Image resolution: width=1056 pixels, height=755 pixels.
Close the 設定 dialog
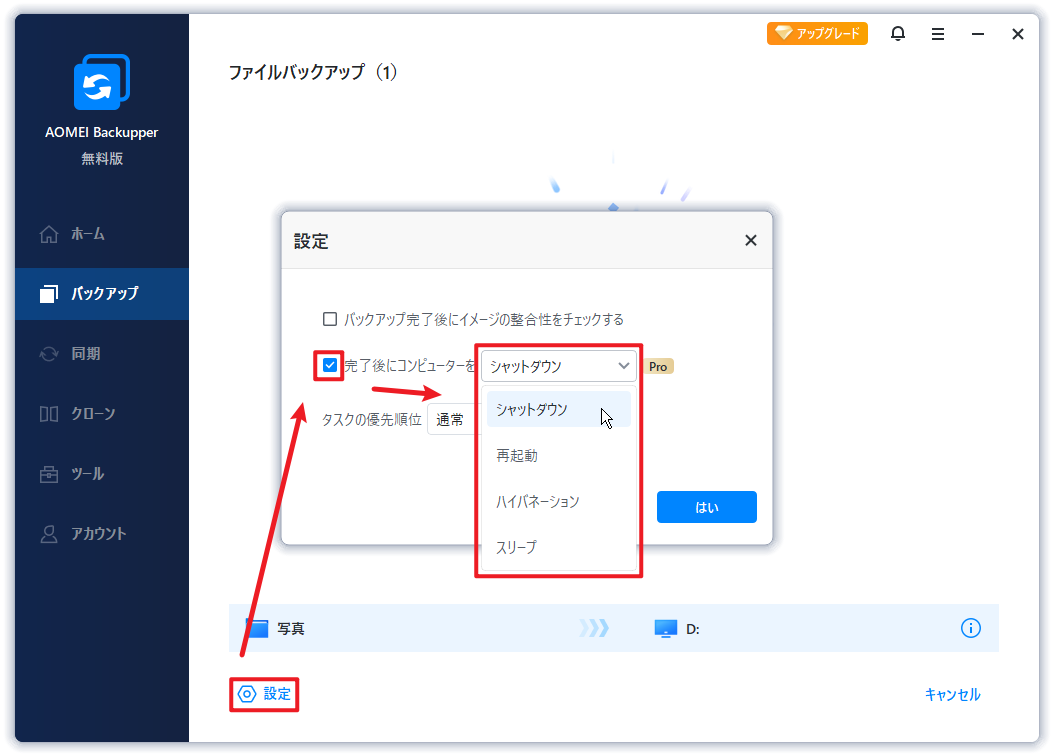(751, 240)
